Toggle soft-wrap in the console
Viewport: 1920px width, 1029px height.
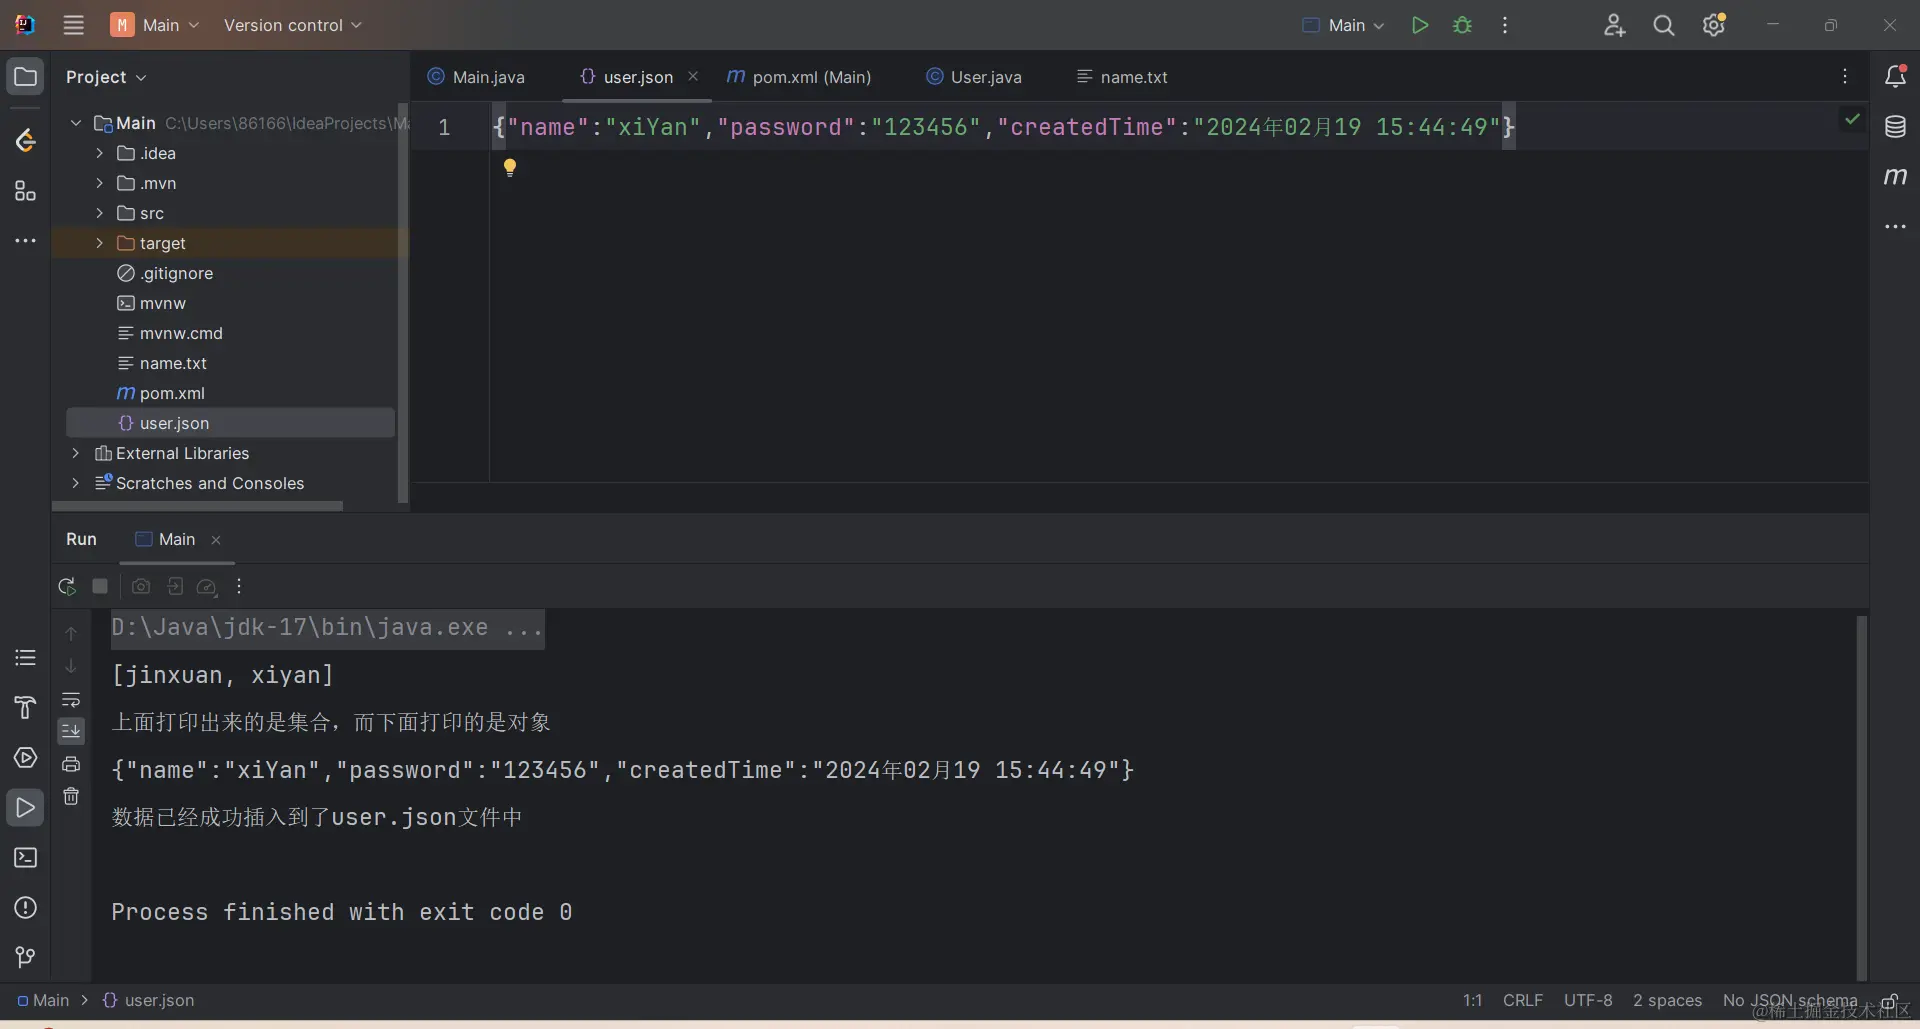[x=71, y=700]
